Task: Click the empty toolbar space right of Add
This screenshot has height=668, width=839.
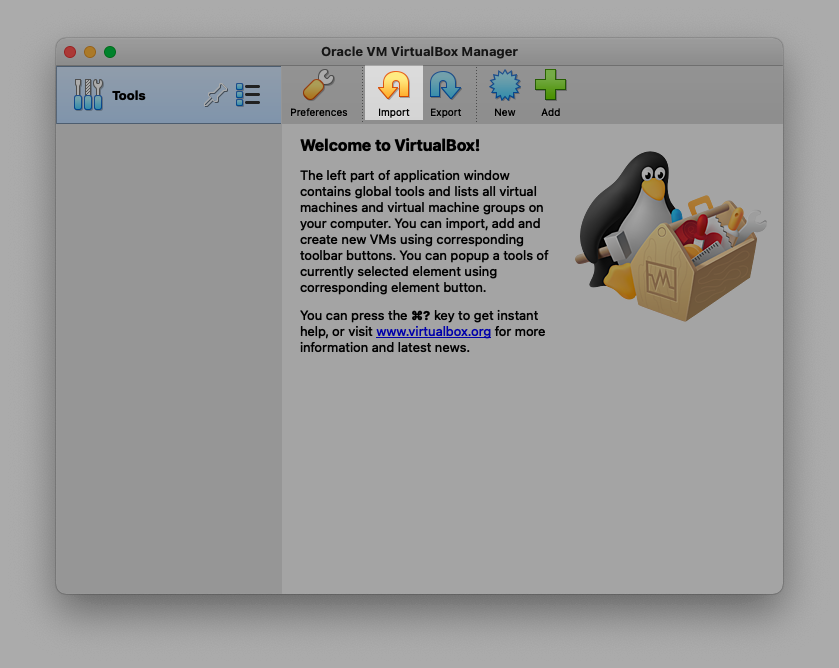Action: (670, 95)
